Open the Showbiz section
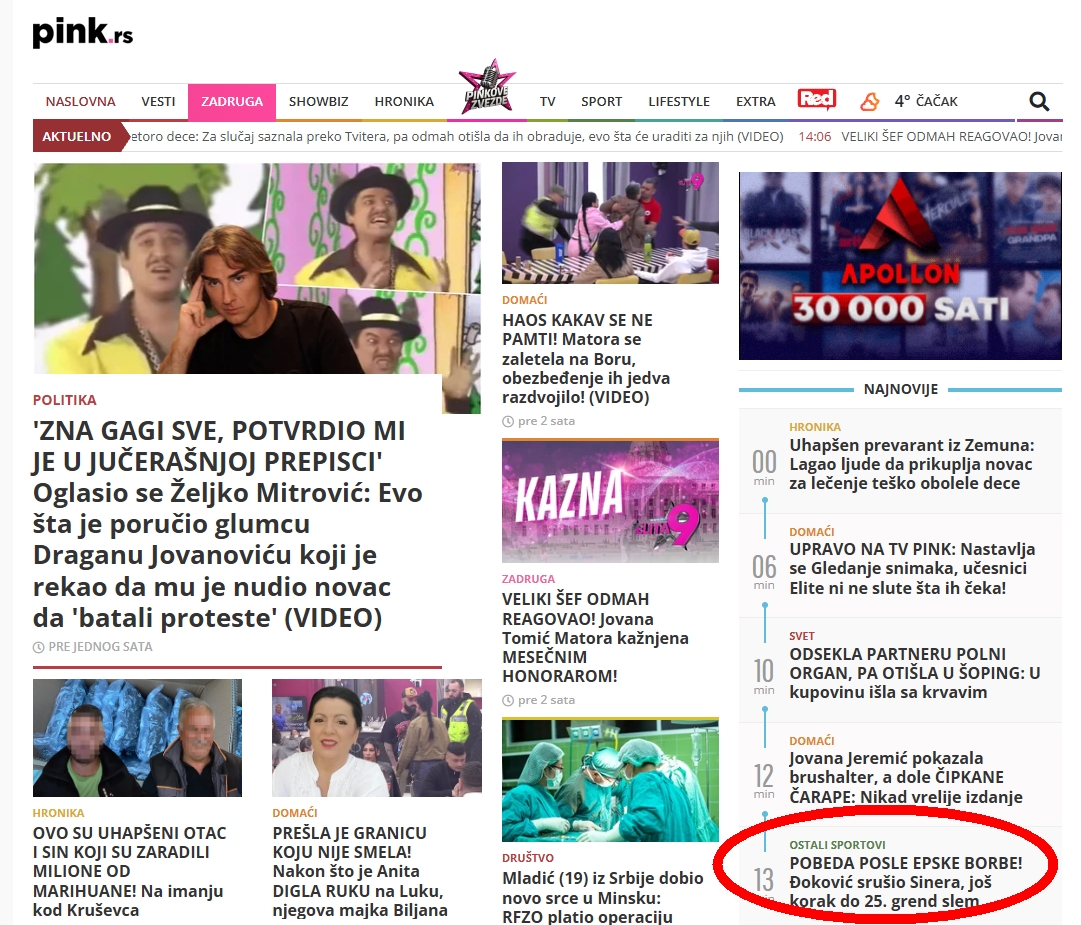 pyautogui.click(x=318, y=101)
